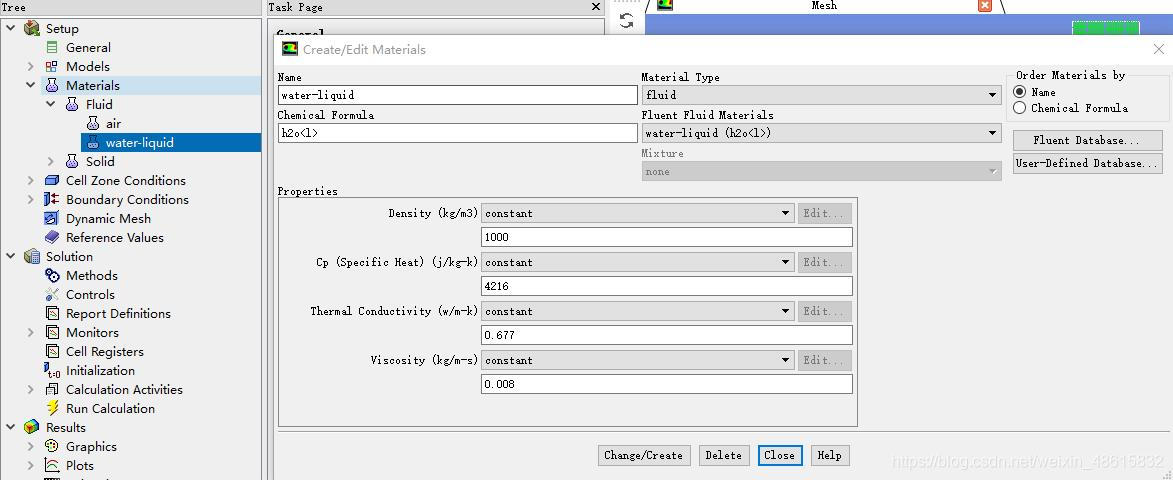Select air in the Fluid materials tree
This screenshot has height=480, width=1173.
113,123
